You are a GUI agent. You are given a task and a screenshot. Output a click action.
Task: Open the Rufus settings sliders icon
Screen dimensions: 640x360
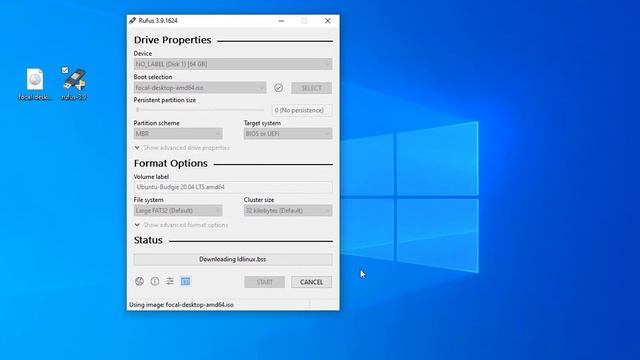pyautogui.click(x=170, y=281)
